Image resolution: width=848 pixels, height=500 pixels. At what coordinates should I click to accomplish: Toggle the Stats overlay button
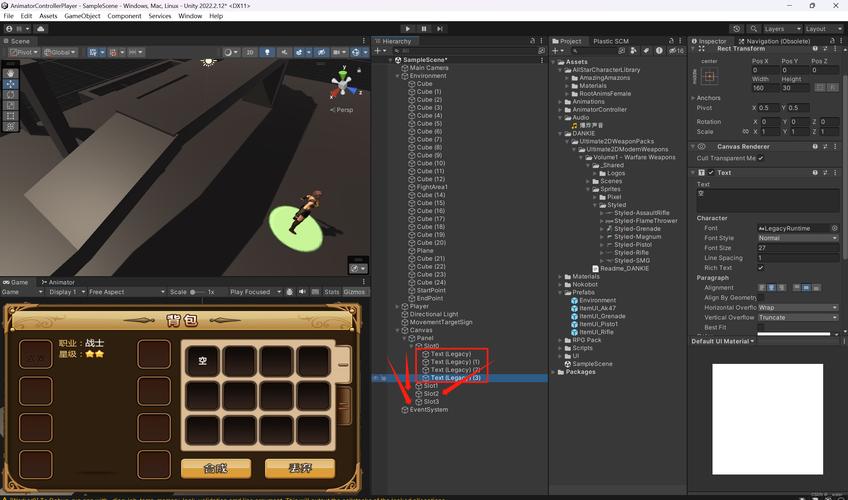point(332,292)
